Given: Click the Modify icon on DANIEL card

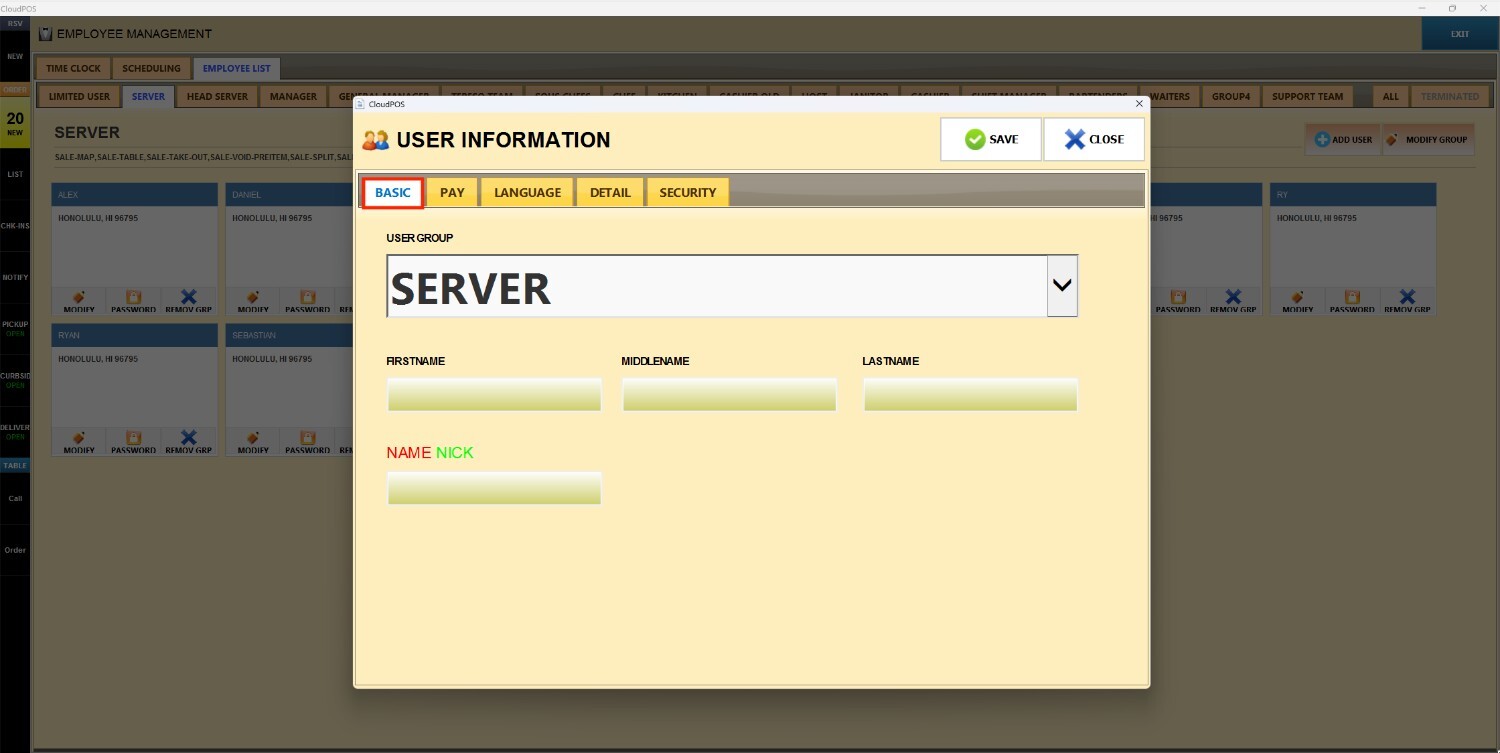Looking at the screenshot, I should pos(253,297).
